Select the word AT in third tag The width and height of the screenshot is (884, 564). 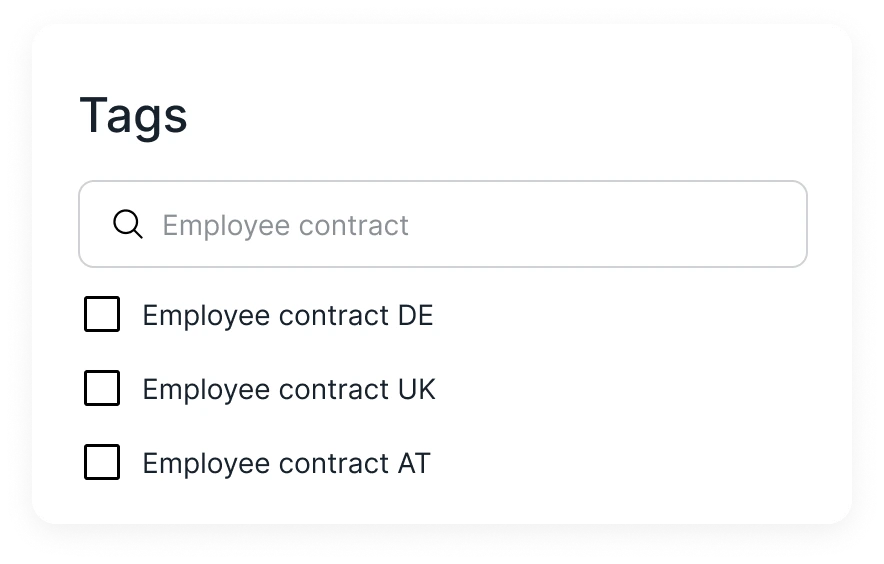click(x=414, y=463)
